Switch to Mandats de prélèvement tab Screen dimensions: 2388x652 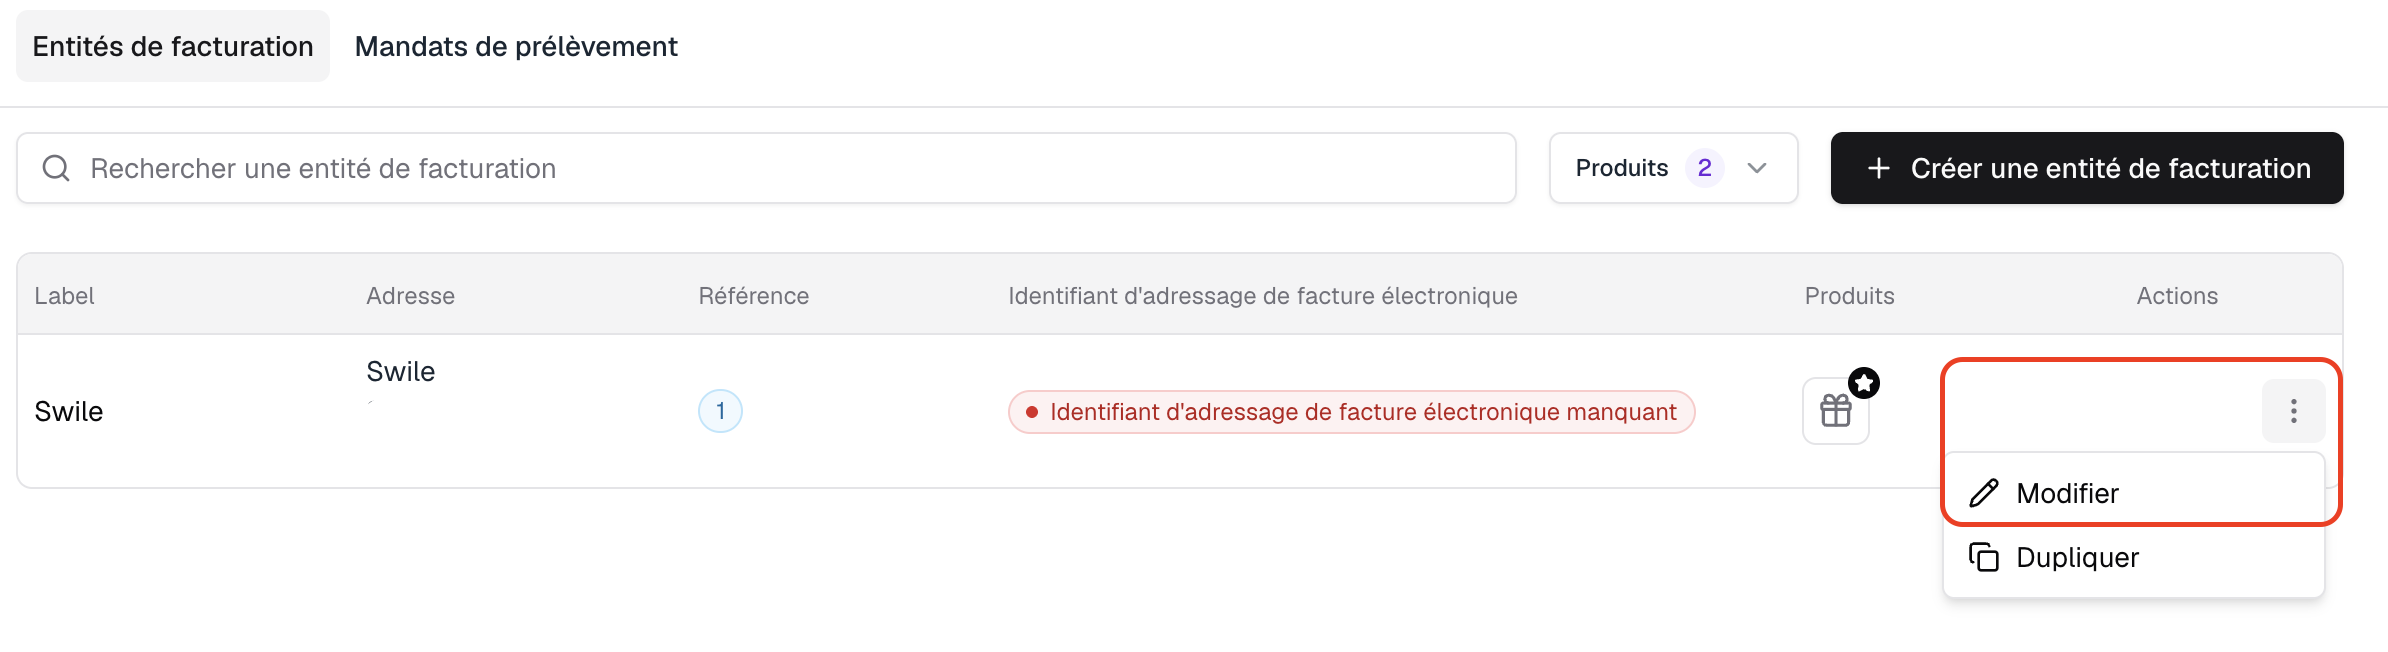[516, 46]
